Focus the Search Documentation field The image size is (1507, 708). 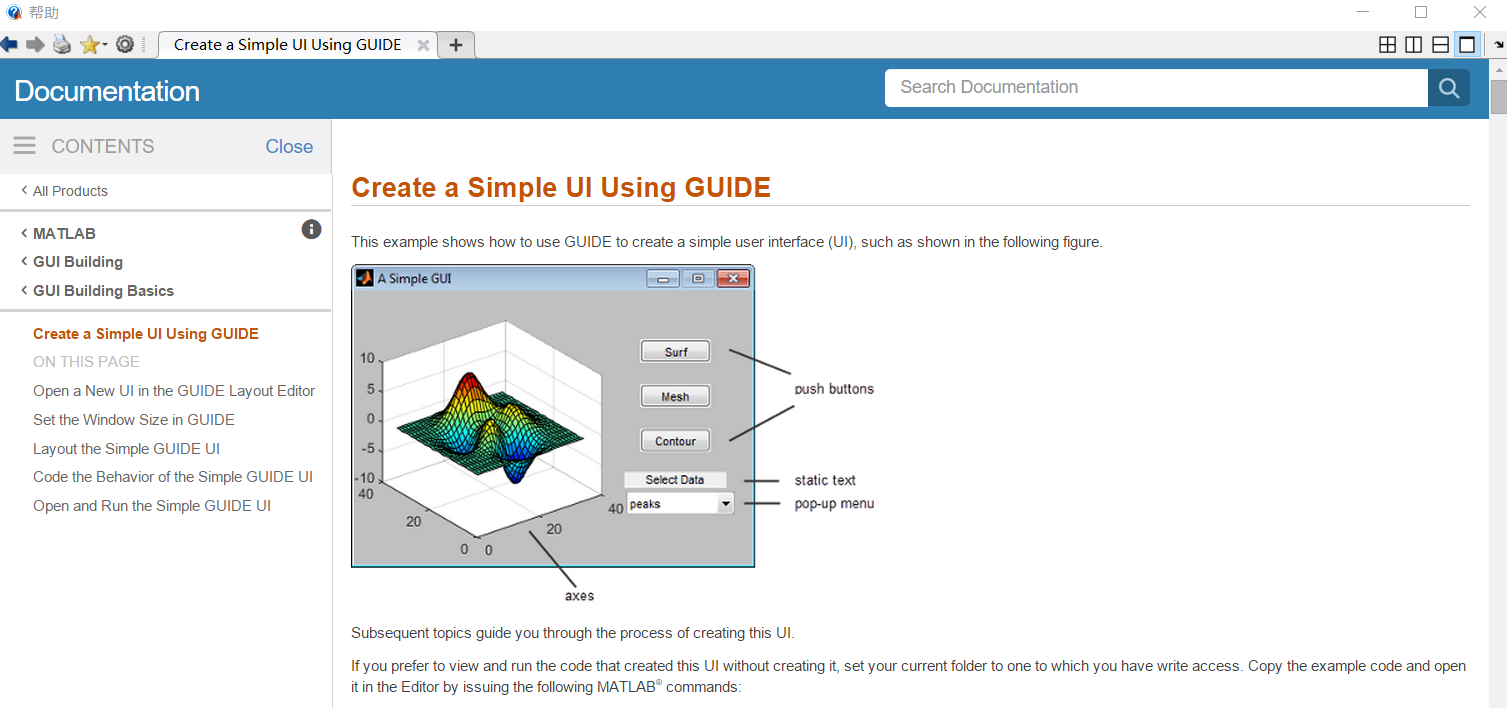pyautogui.click(x=1156, y=88)
